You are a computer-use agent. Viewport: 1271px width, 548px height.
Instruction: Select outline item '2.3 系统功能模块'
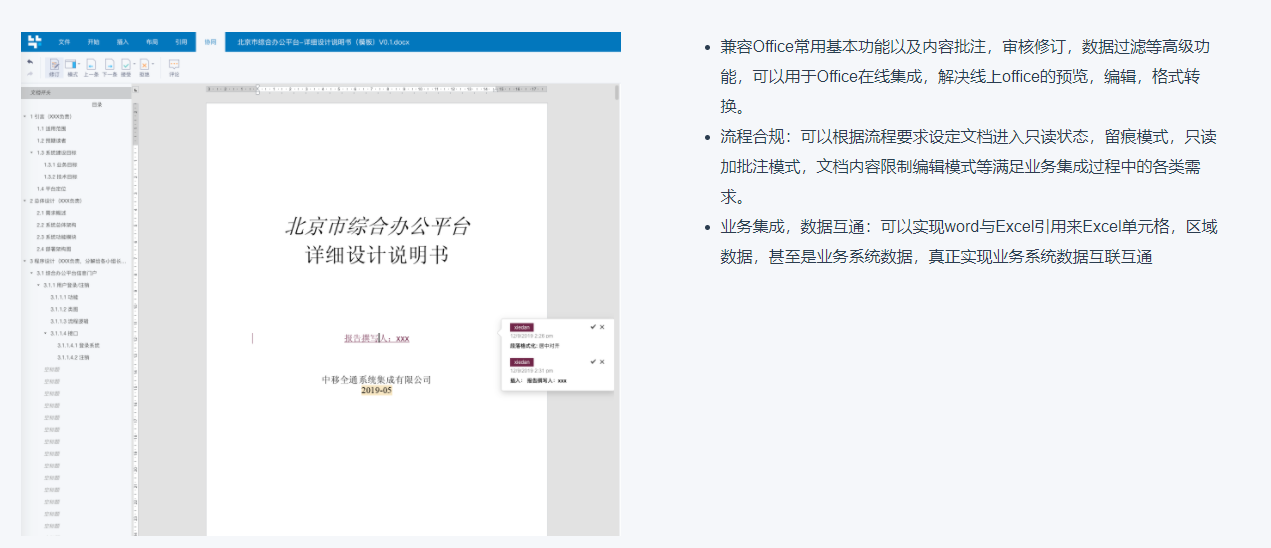56,236
